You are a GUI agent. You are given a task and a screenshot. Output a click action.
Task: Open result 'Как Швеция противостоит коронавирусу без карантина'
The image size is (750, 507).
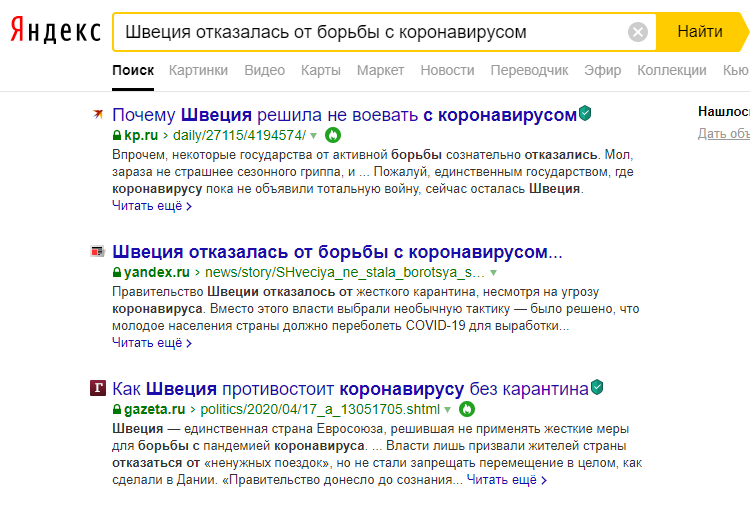tap(350, 389)
